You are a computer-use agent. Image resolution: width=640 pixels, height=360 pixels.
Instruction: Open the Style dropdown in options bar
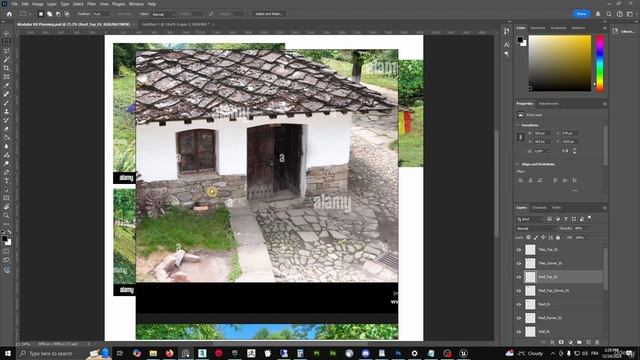(x=163, y=14)
